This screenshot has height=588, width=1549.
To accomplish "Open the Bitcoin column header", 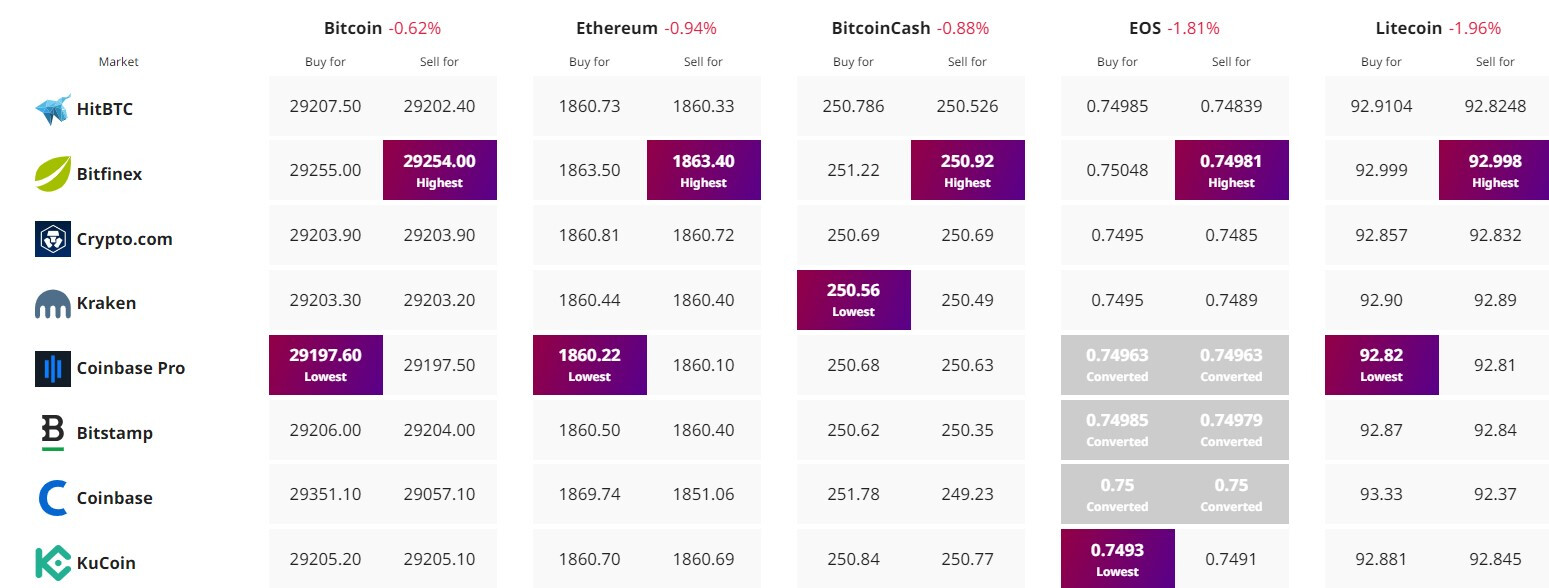I will [x=353, y=28].
